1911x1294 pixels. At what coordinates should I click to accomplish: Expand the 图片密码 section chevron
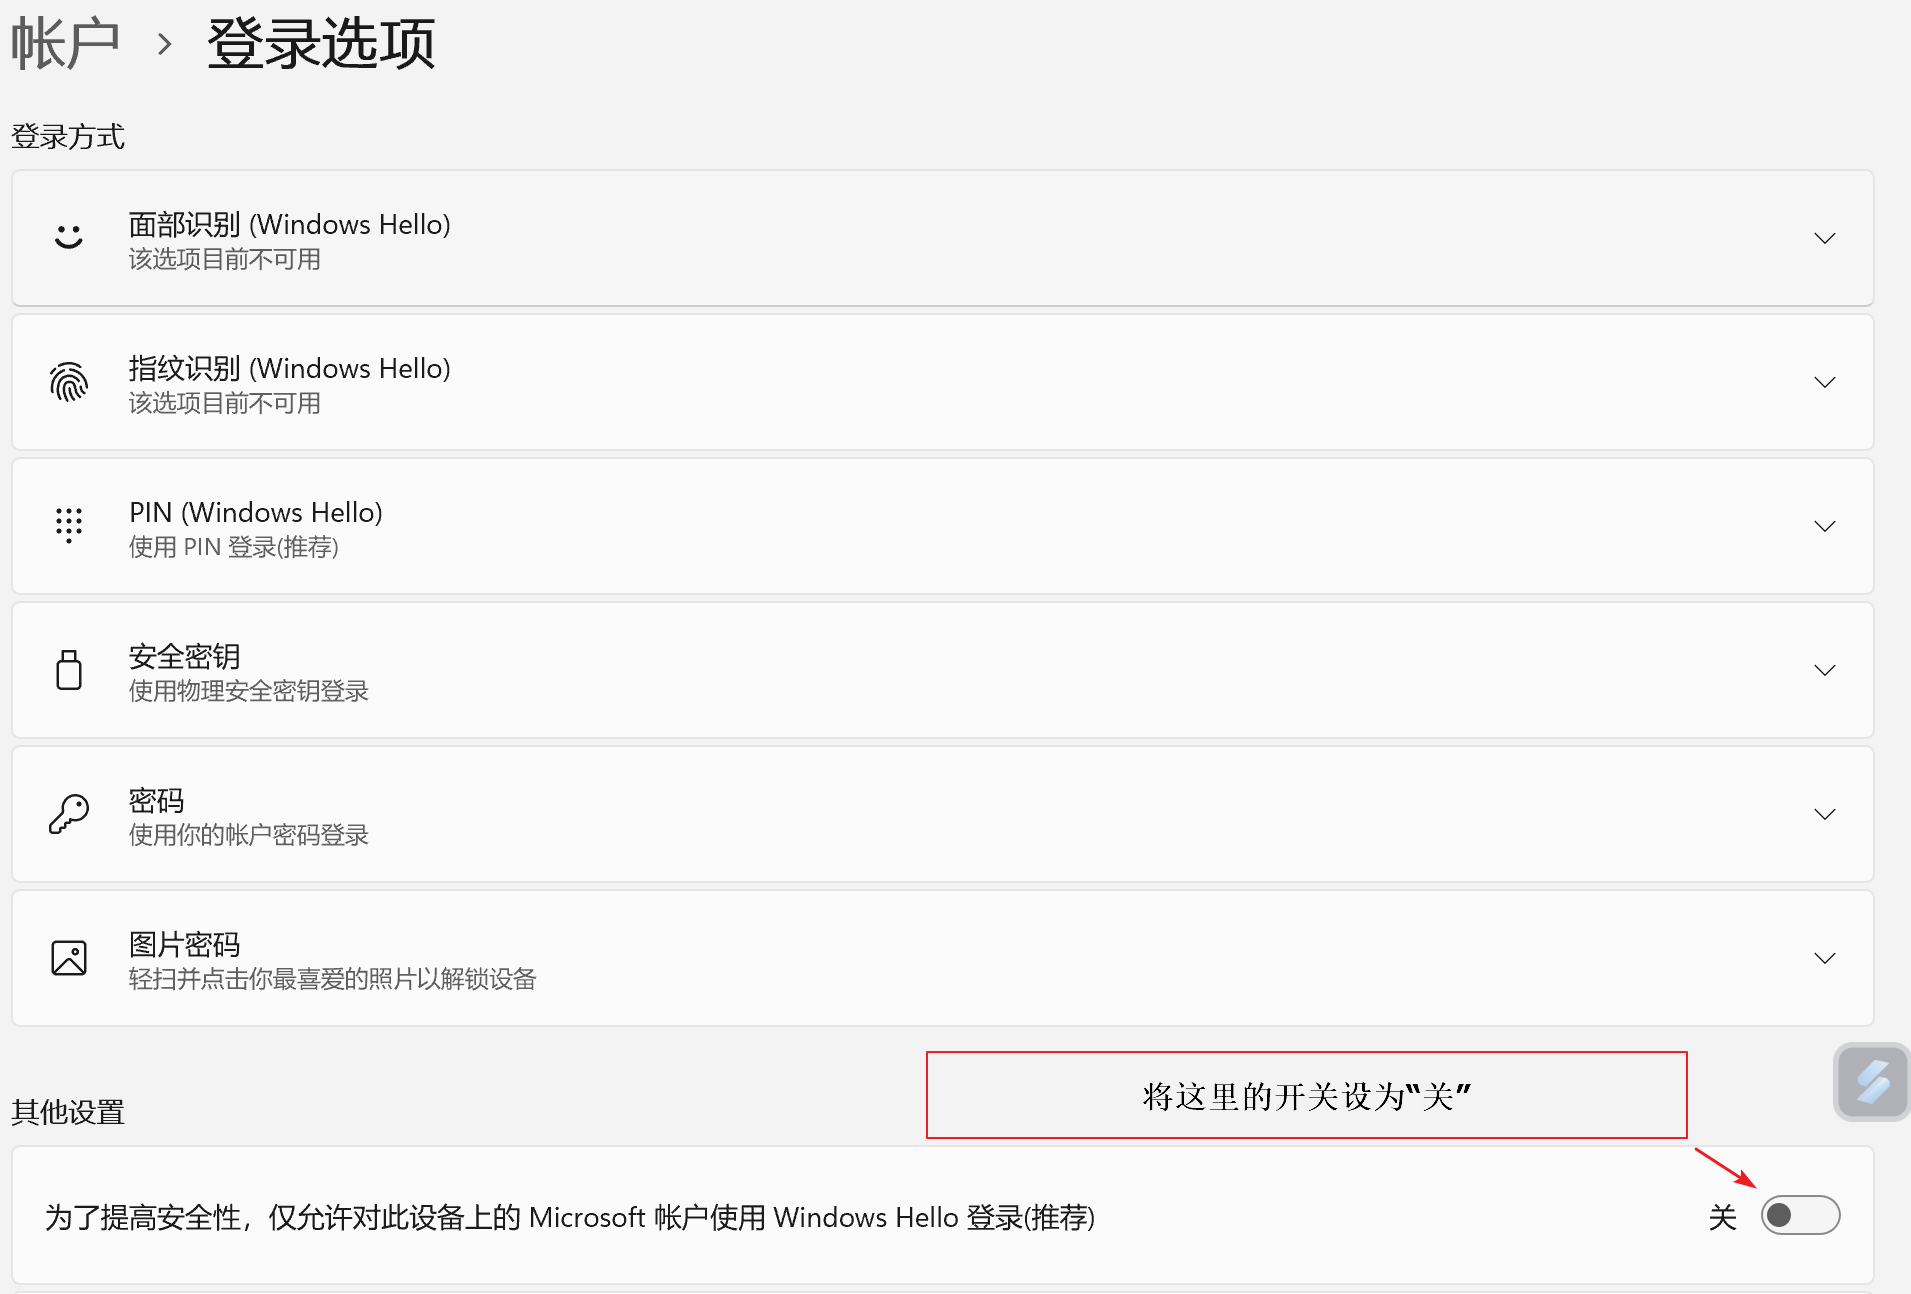1825,958
